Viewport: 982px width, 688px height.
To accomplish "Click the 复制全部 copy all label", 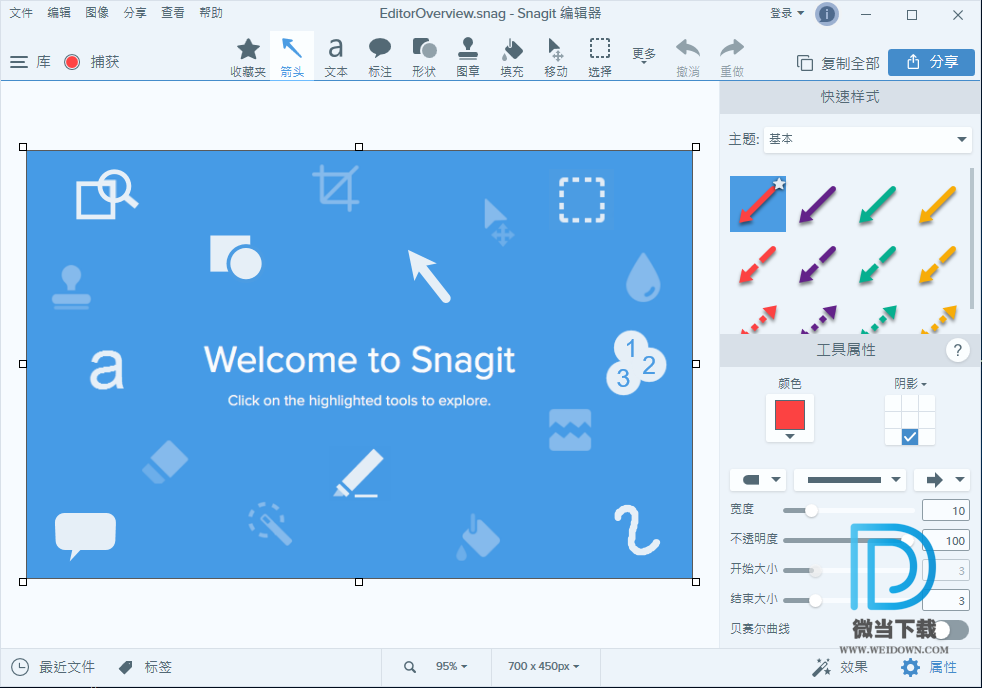I will (850, 63).
